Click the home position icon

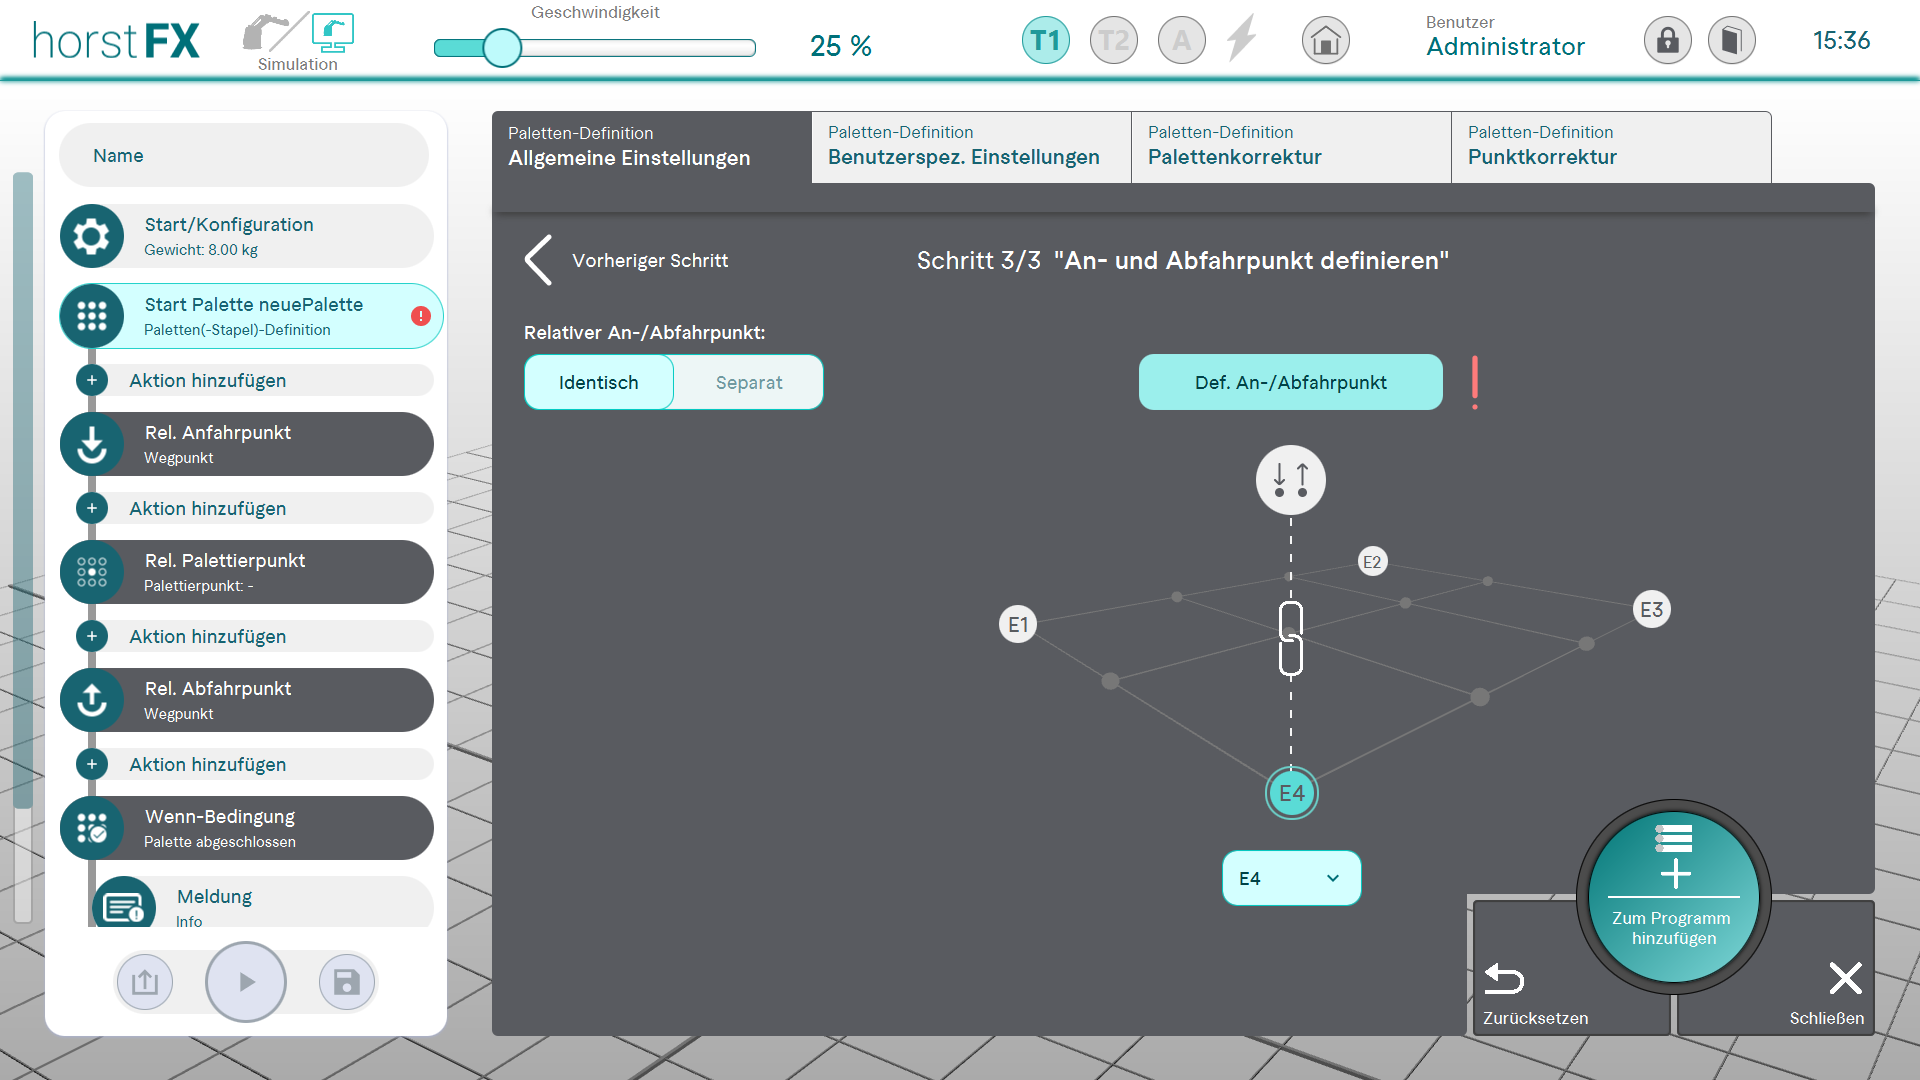pyautogui.click(x=1325, y=41)
